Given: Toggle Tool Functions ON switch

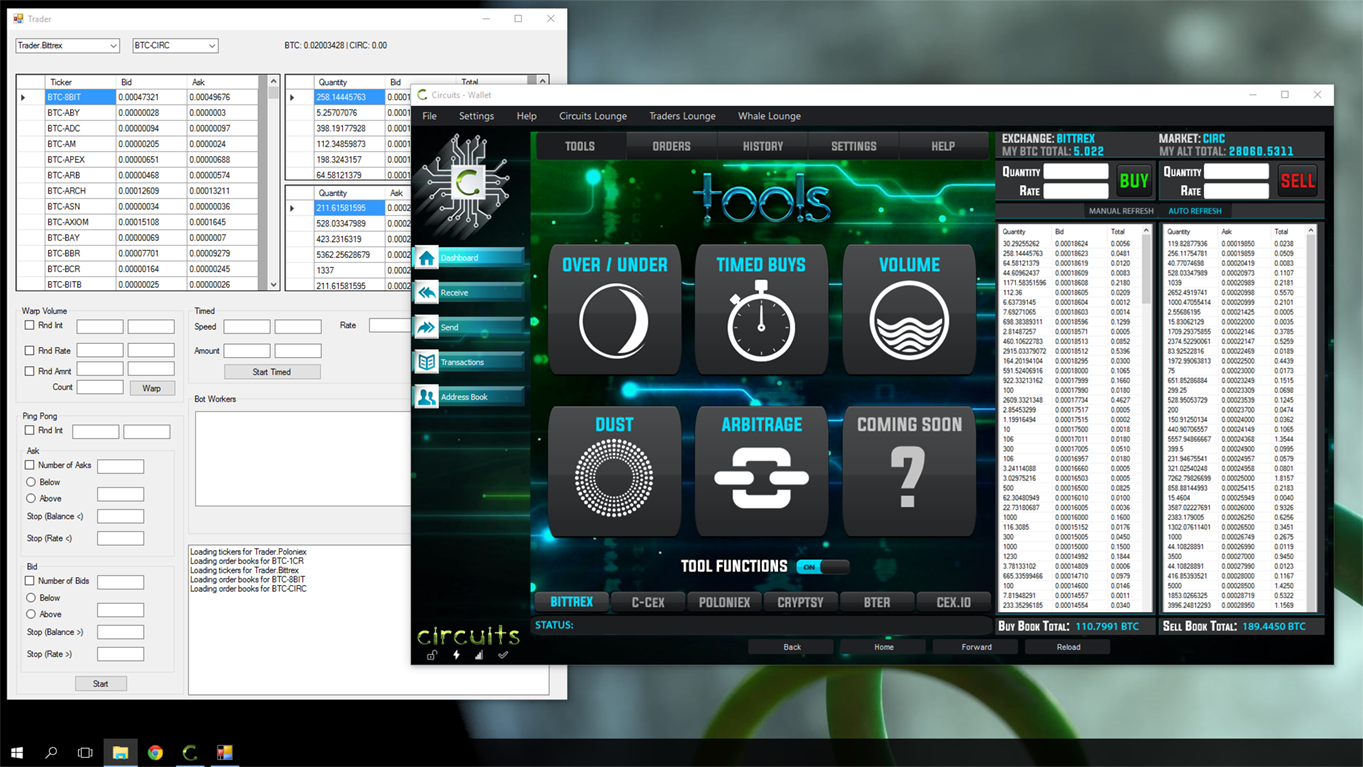Looking at the screenshot, I should point(823,566).
